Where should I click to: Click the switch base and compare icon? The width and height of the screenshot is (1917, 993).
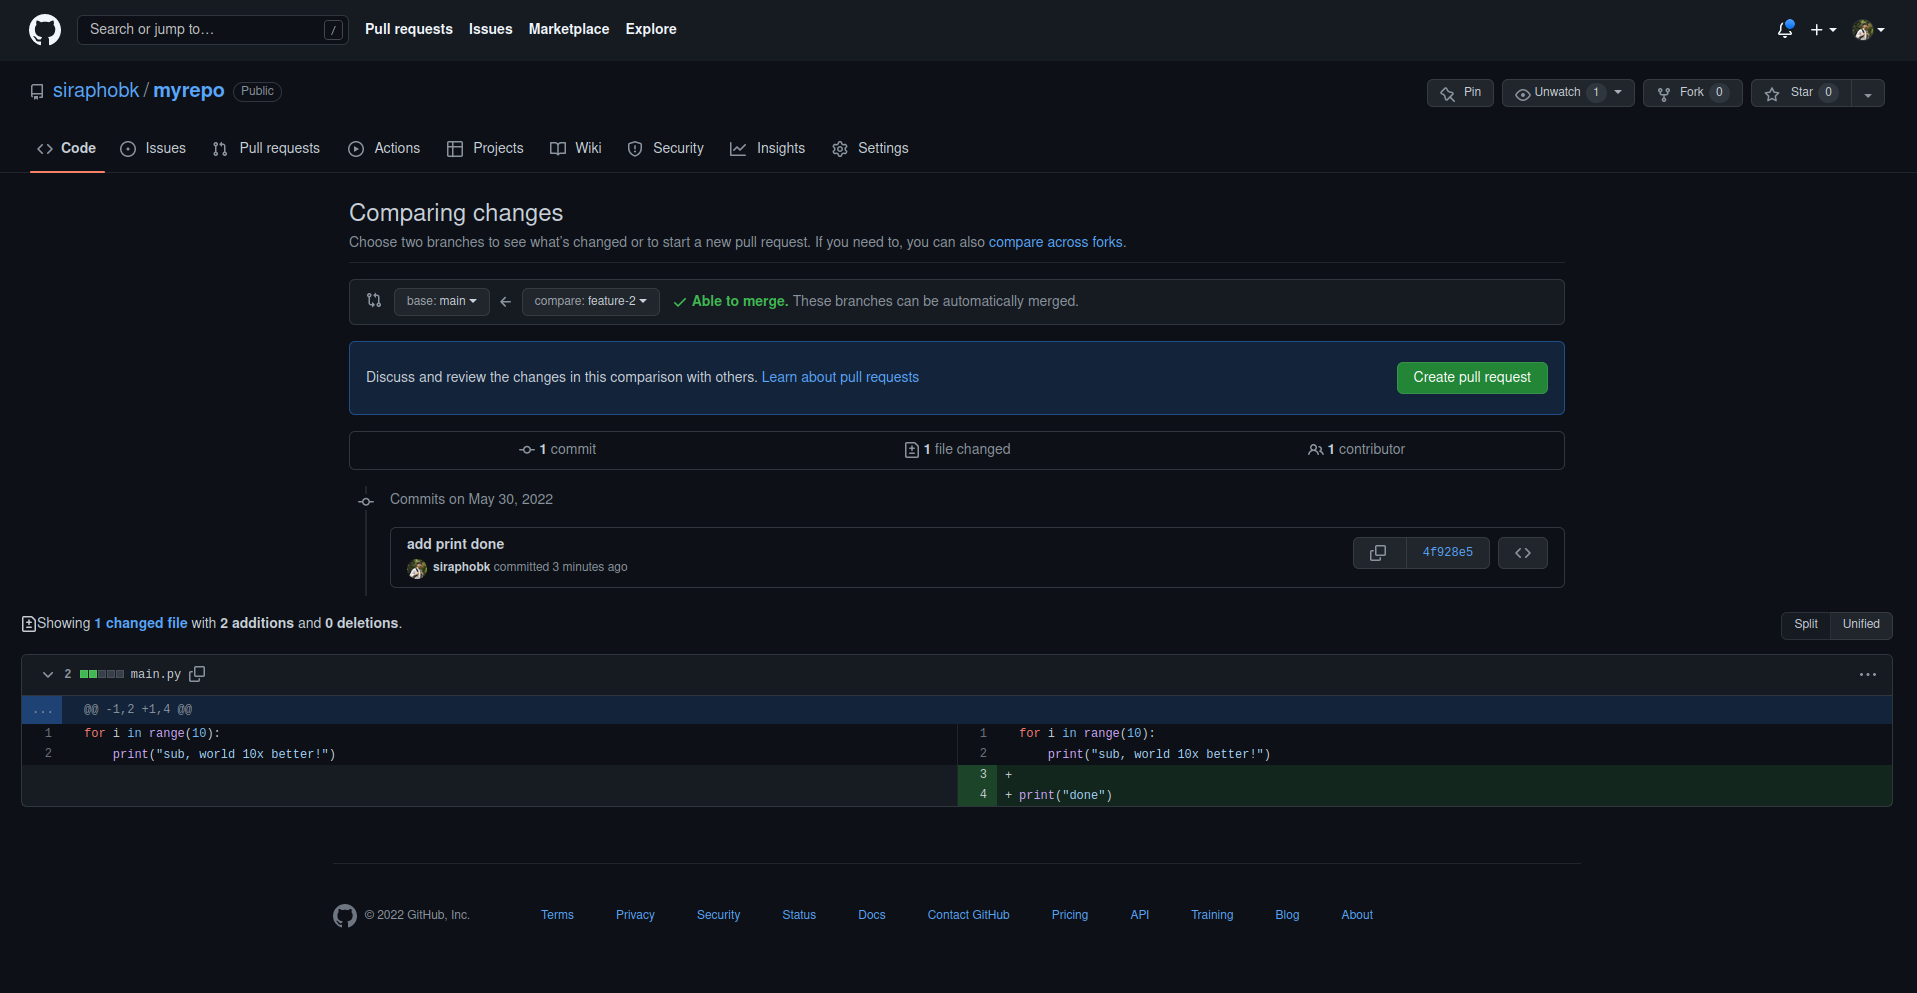(x=374, y=301)
